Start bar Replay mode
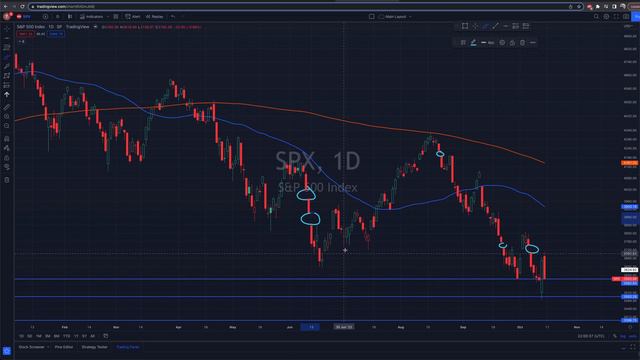 click(x=155, y=16)
